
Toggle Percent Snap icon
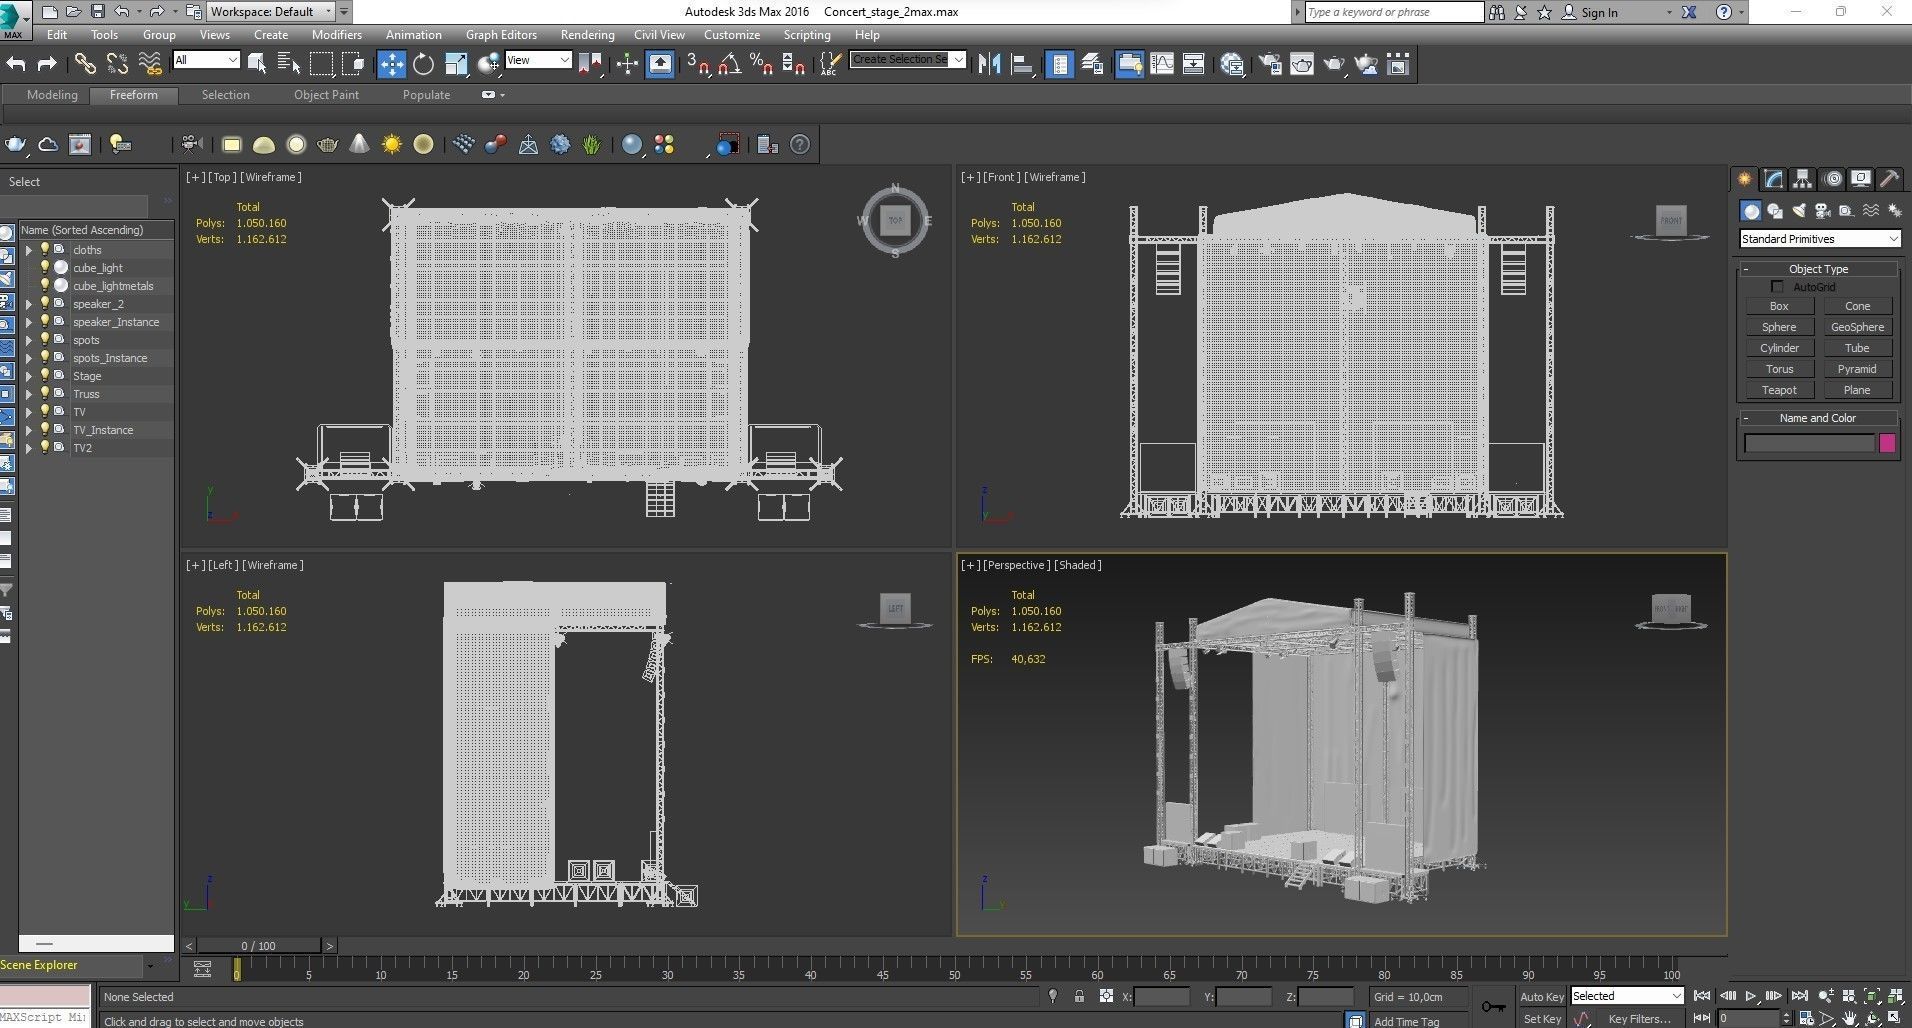[761, 64]
